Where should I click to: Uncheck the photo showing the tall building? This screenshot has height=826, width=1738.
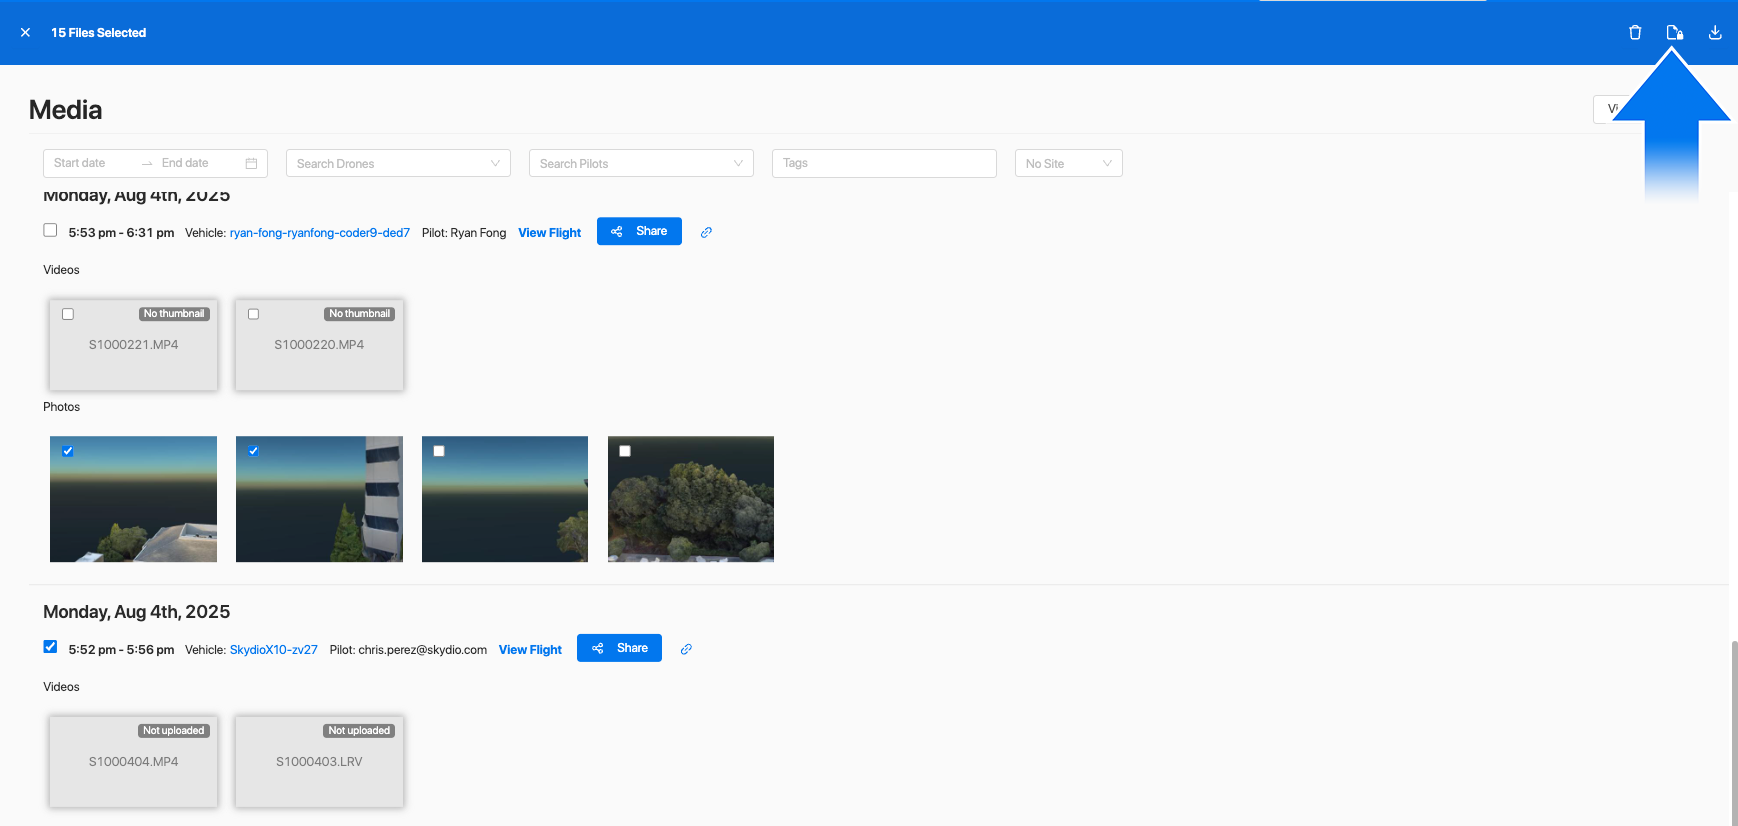coord(254,451)
